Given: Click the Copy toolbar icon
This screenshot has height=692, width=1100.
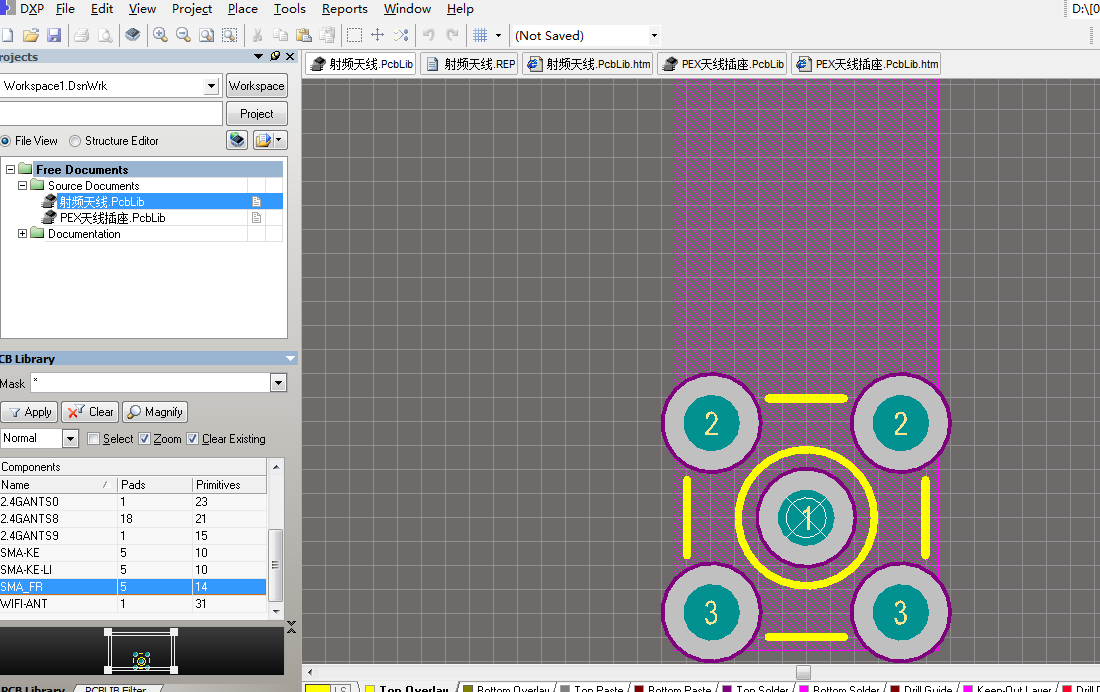Looking at the screenshot, I should (x=281, y=35).
